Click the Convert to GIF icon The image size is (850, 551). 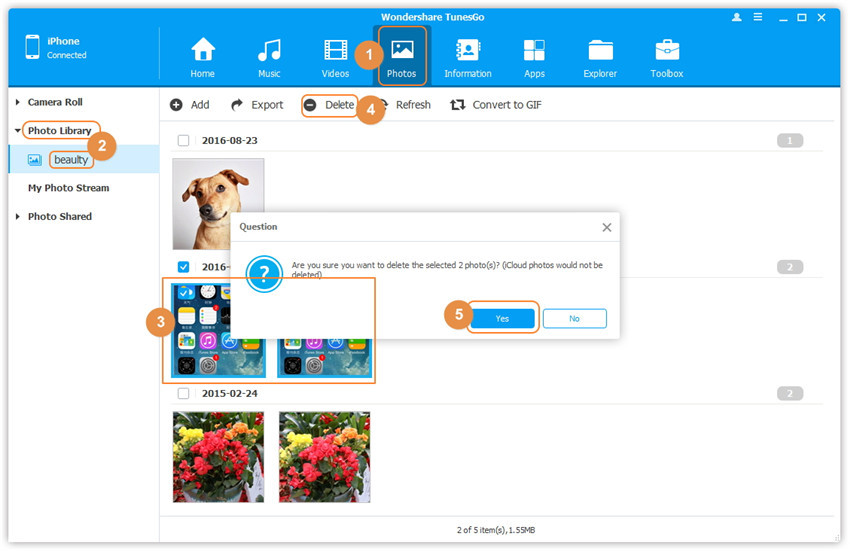pyautogui.click(x=458, y=105)
